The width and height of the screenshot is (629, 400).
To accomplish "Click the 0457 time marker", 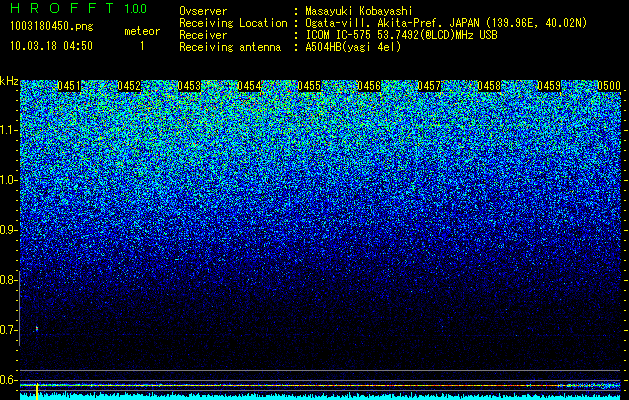I will click(429, 86).
